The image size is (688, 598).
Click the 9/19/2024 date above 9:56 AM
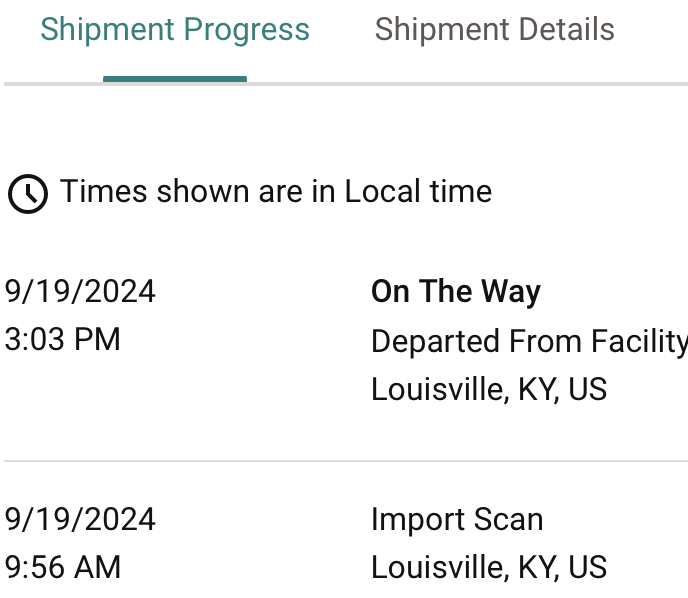click(80, 520)
